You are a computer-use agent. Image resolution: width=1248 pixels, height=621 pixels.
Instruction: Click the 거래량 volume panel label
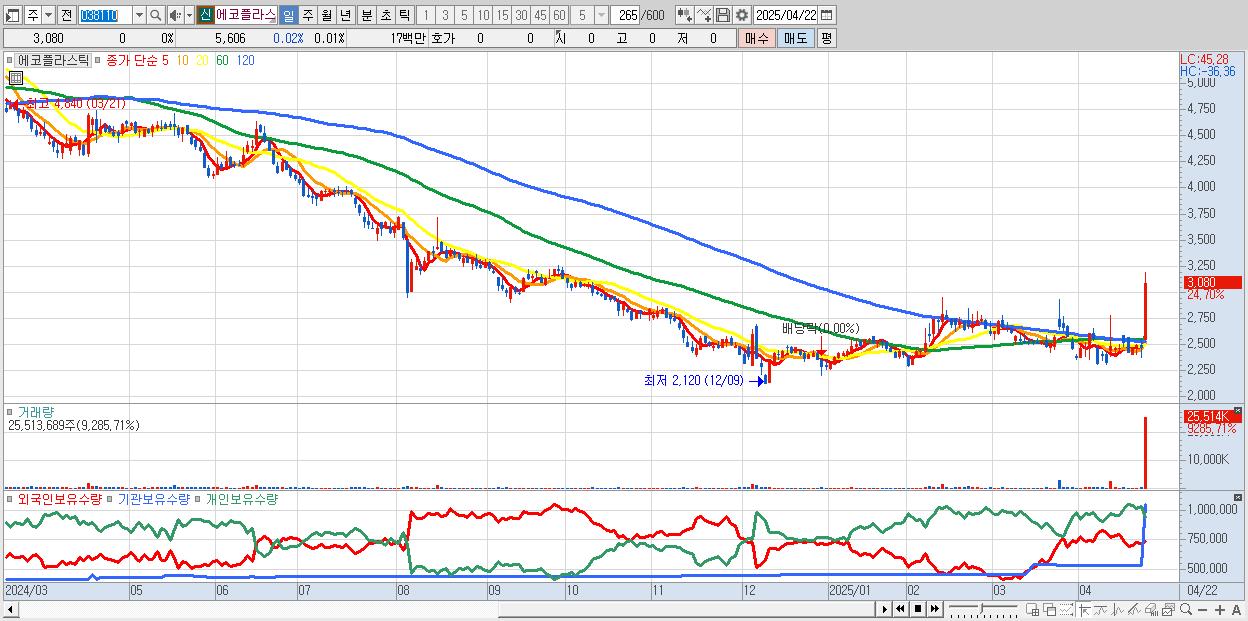pos(36,411)
